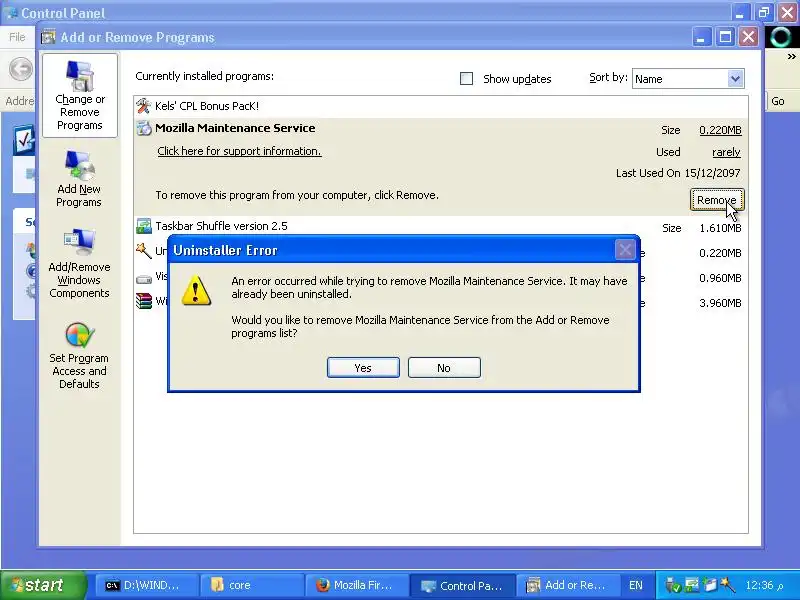800x600 pixels.
Task: Toggle the Show updates checkbox
Action: click(466, 79)
